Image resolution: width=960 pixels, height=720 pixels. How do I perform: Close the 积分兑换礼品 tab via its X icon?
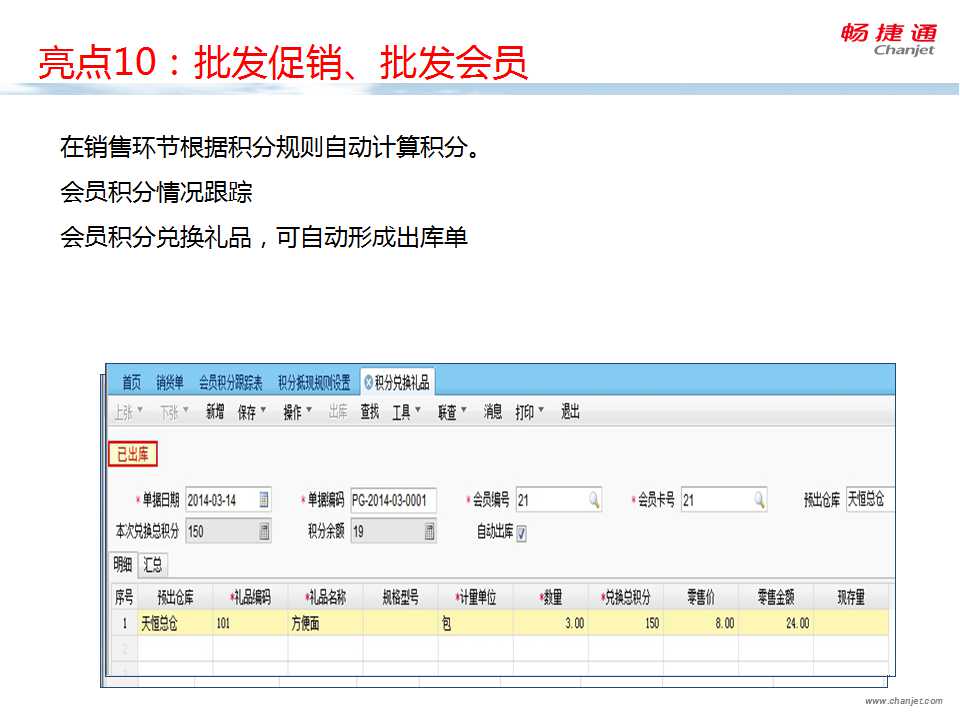(368, 382)
